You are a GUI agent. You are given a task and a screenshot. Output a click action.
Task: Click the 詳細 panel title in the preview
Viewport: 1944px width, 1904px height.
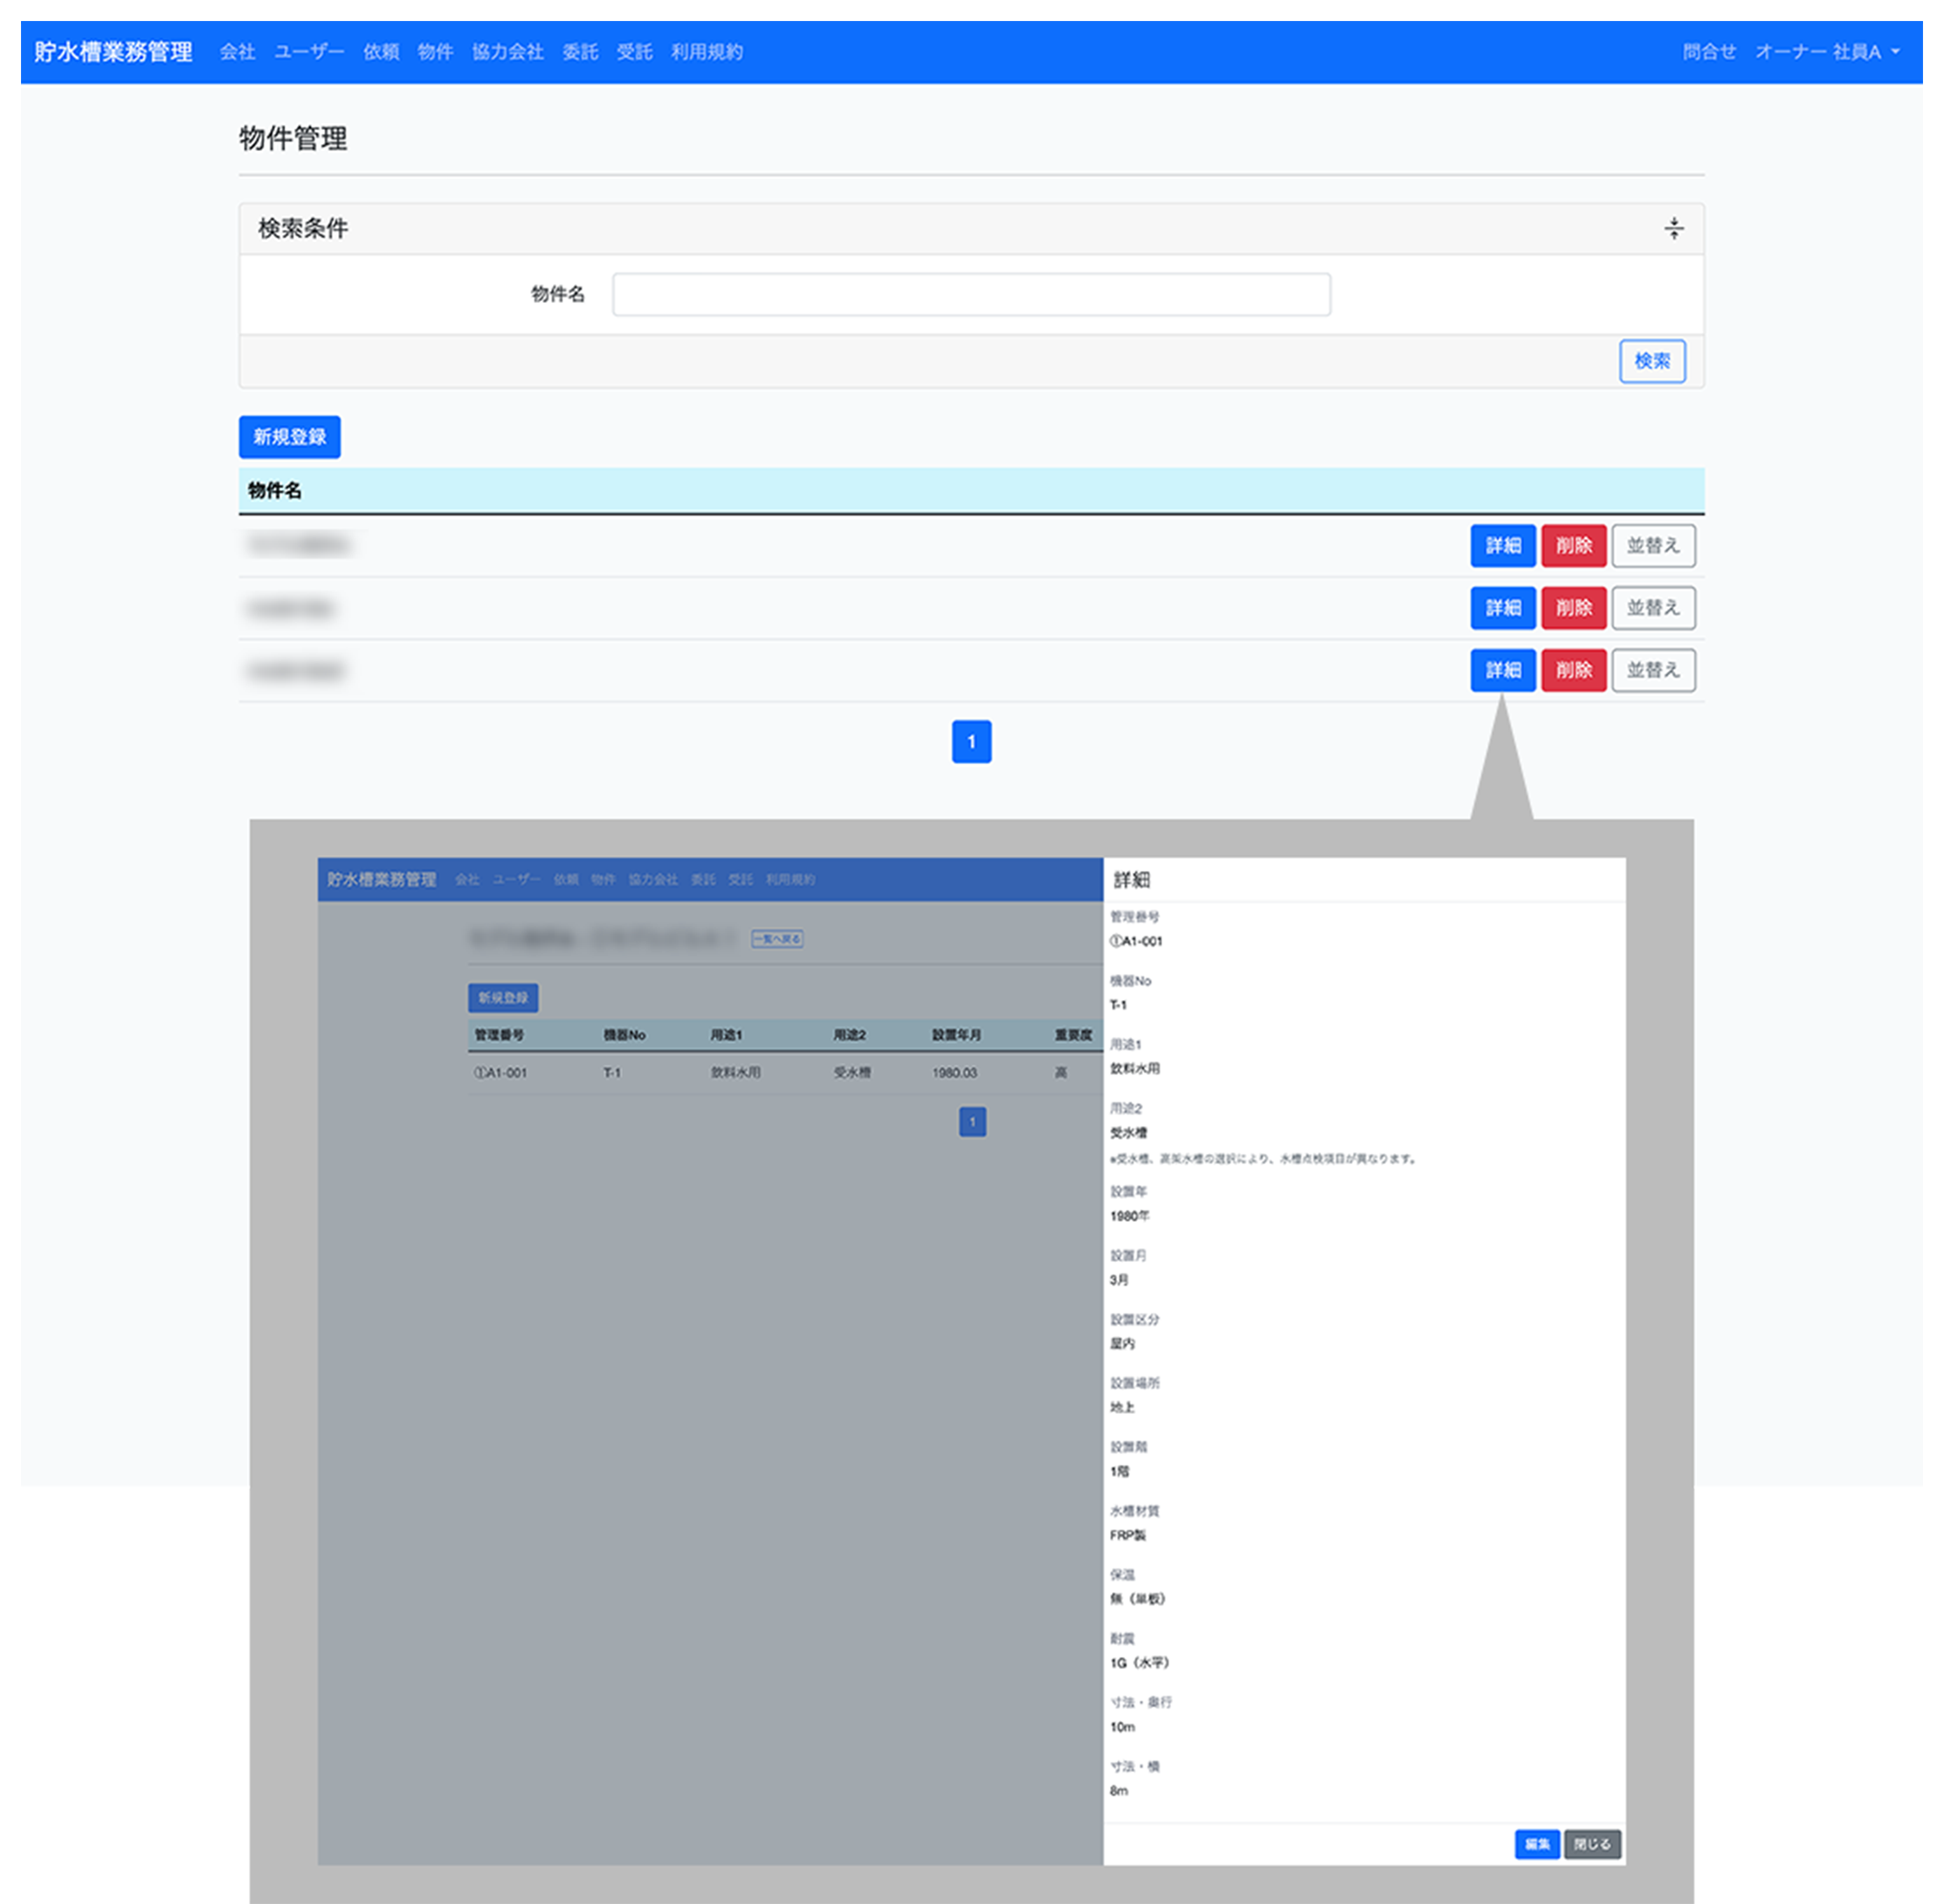pyautogui.click(x=1132, y=880)
